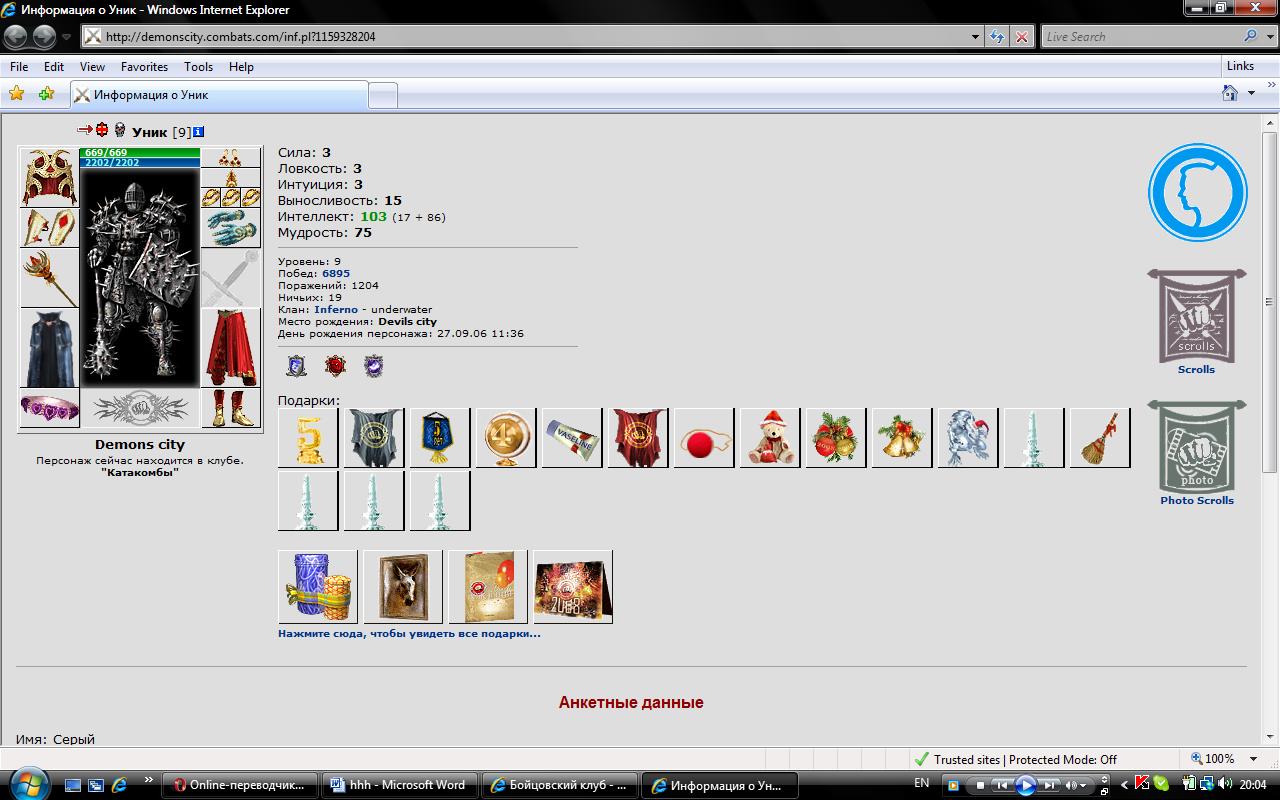Open the blue vase with coins gift

pyautogui.click(x=318, y=587)
